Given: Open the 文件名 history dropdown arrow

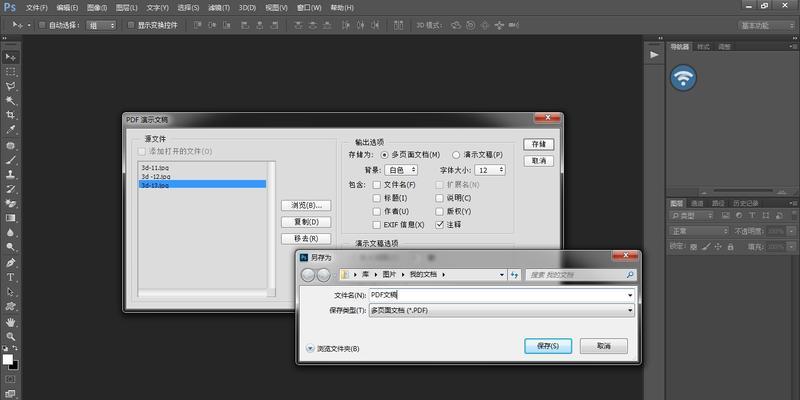Looking at the screenshot, I should coord(630,295).
